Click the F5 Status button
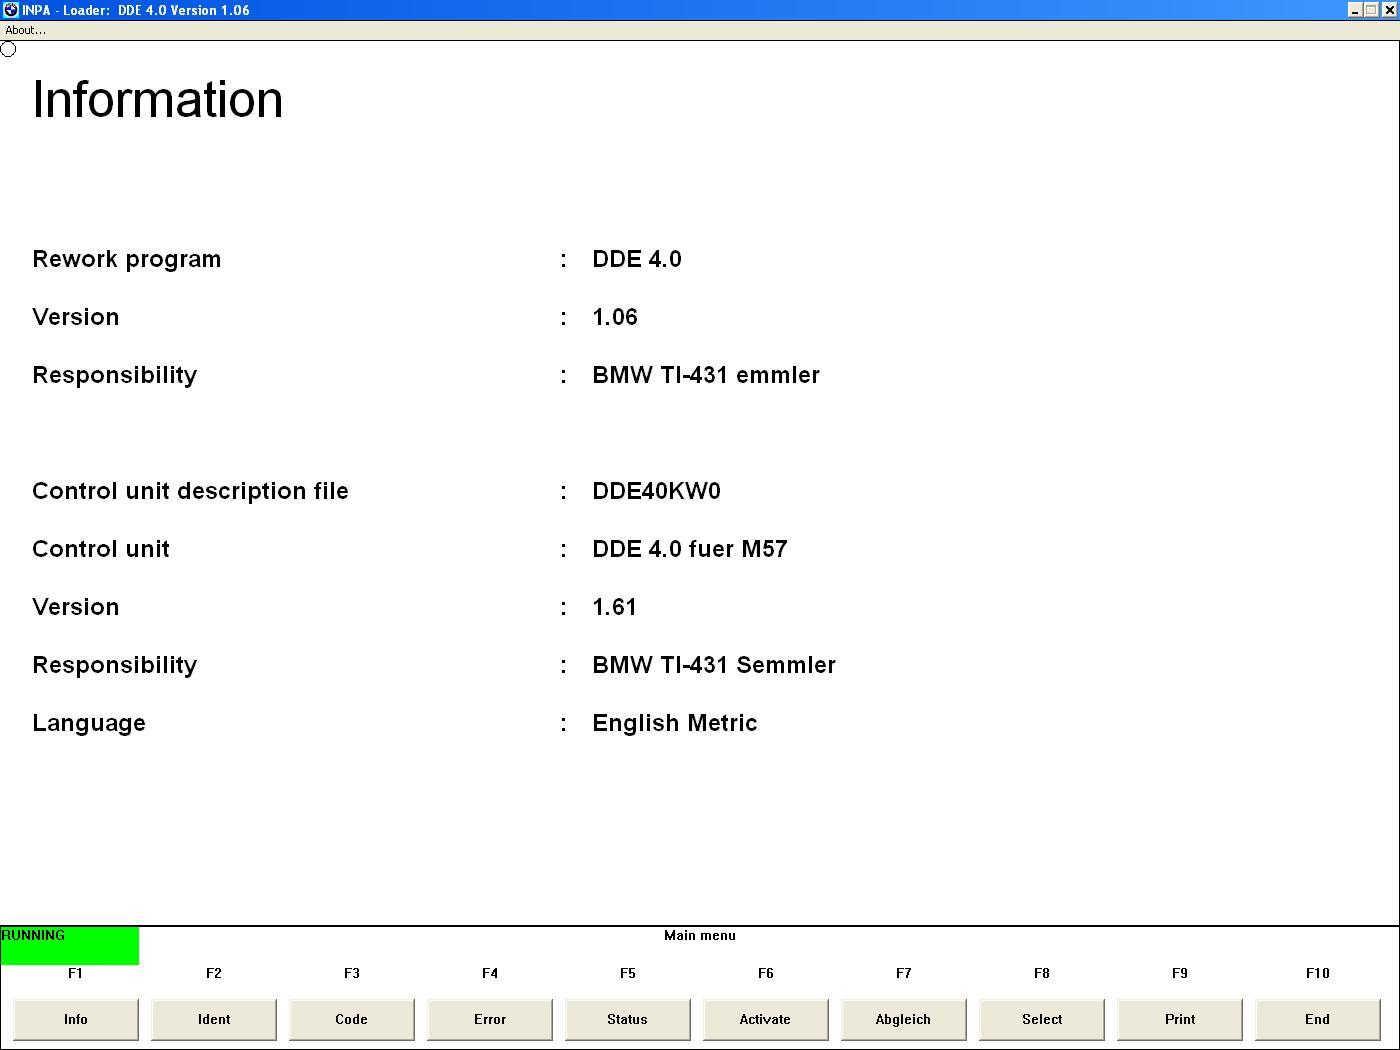Screen dimensions: 1400x1050 [x=628, y=1019]
